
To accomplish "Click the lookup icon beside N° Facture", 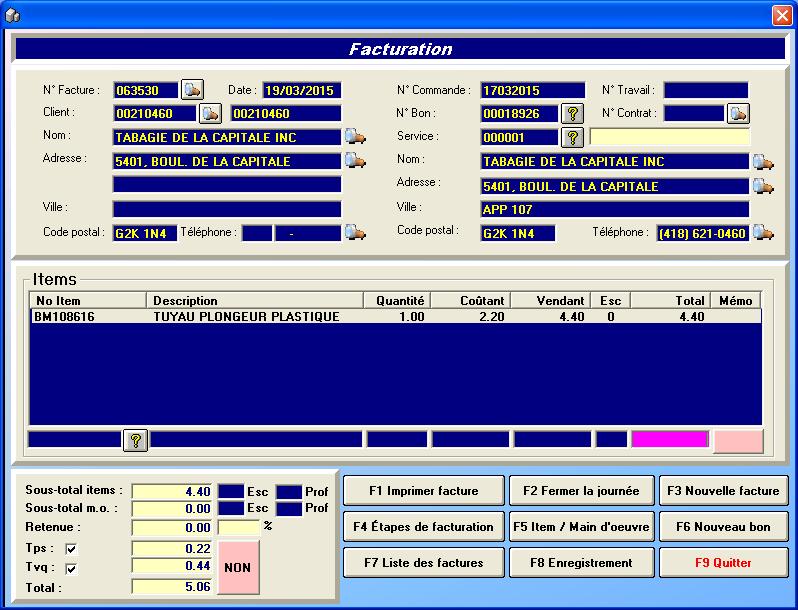I will (x=191, y=90).
